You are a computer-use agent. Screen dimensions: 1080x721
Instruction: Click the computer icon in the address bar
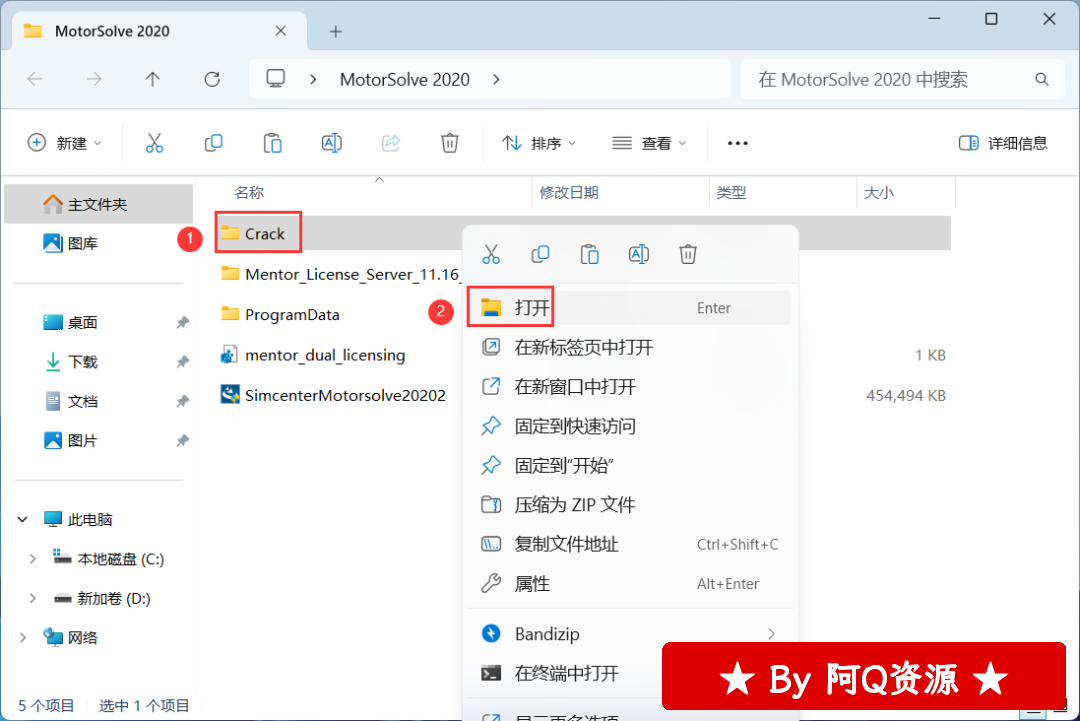(x=276, y=79)
